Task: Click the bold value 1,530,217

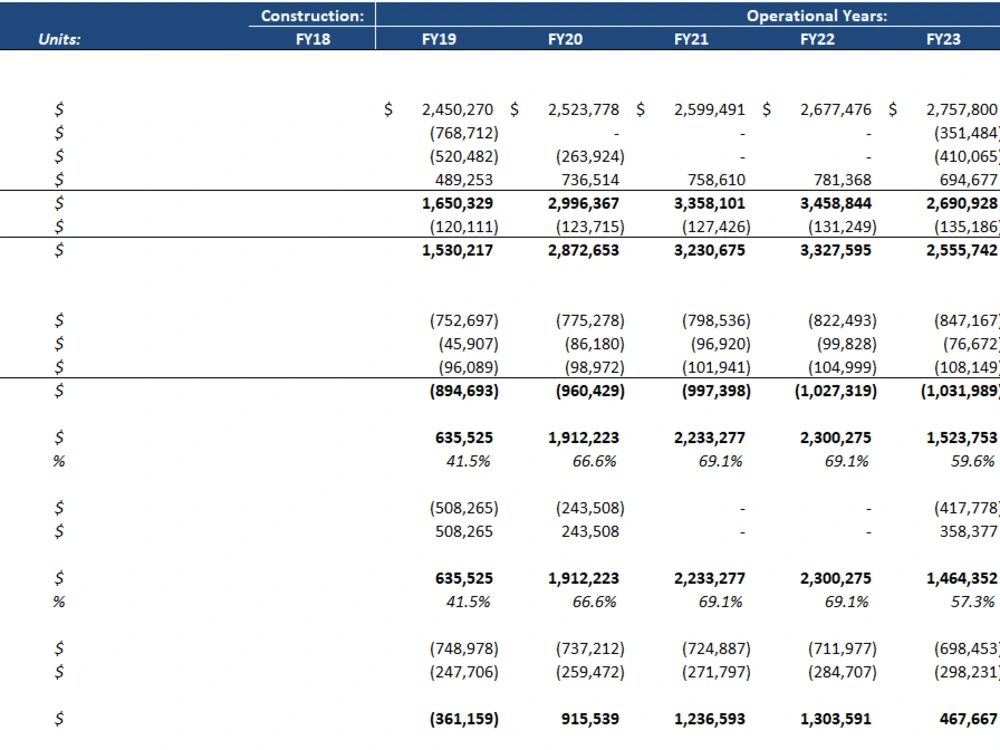Action: click(457, 250)
